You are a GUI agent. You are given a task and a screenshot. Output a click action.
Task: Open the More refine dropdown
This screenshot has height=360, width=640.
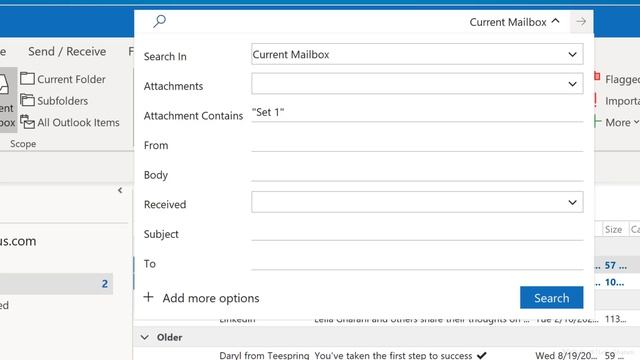621,122
